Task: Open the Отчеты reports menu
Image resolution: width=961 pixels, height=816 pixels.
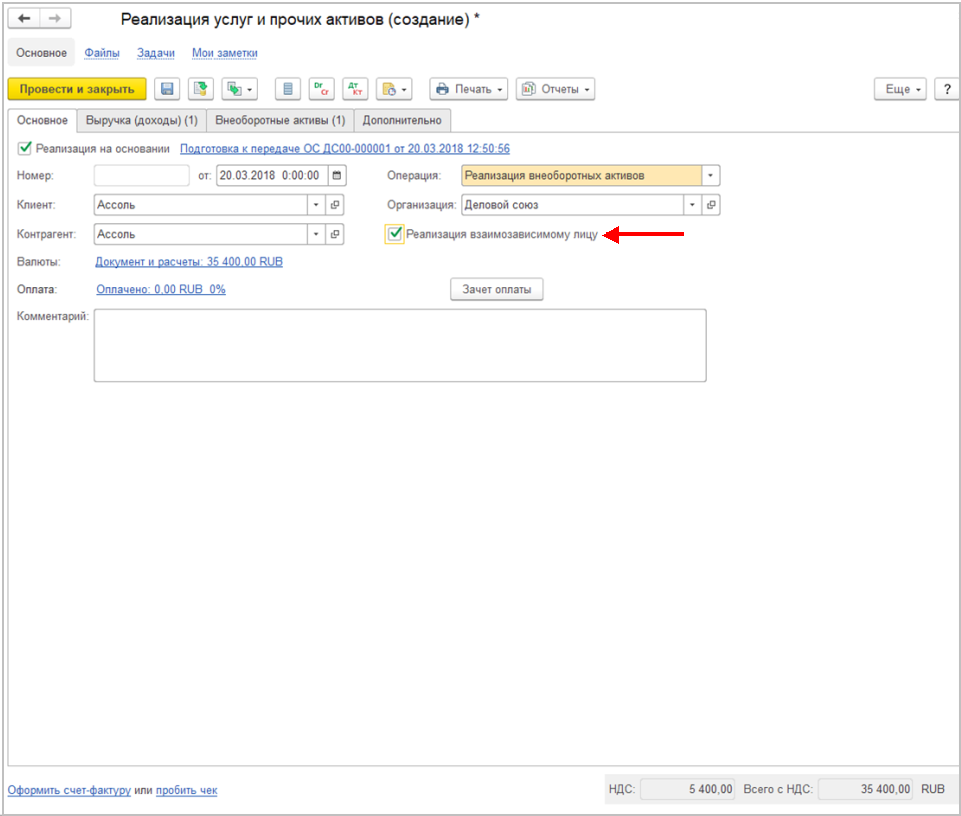Action: coord(555,89)
